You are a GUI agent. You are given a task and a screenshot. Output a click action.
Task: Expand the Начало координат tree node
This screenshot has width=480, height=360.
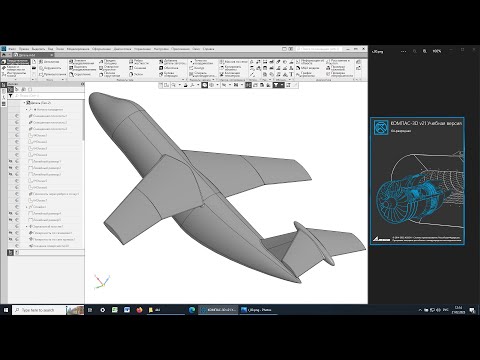coord(27,109)
